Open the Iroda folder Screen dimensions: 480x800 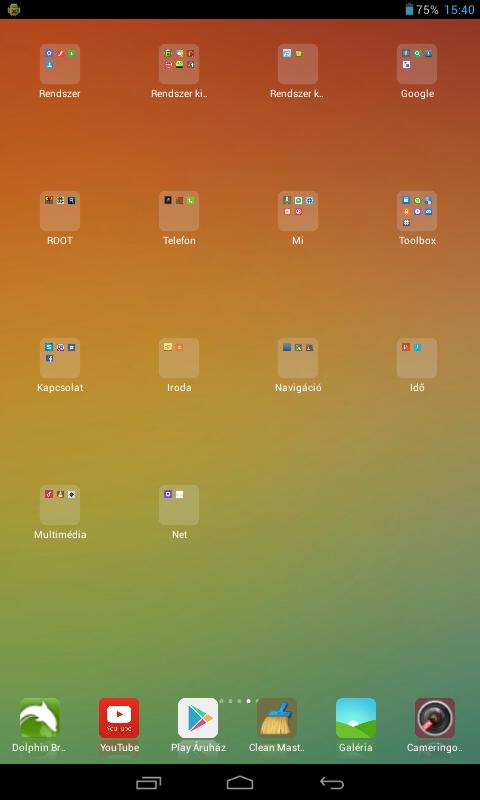tap(179, 358)
